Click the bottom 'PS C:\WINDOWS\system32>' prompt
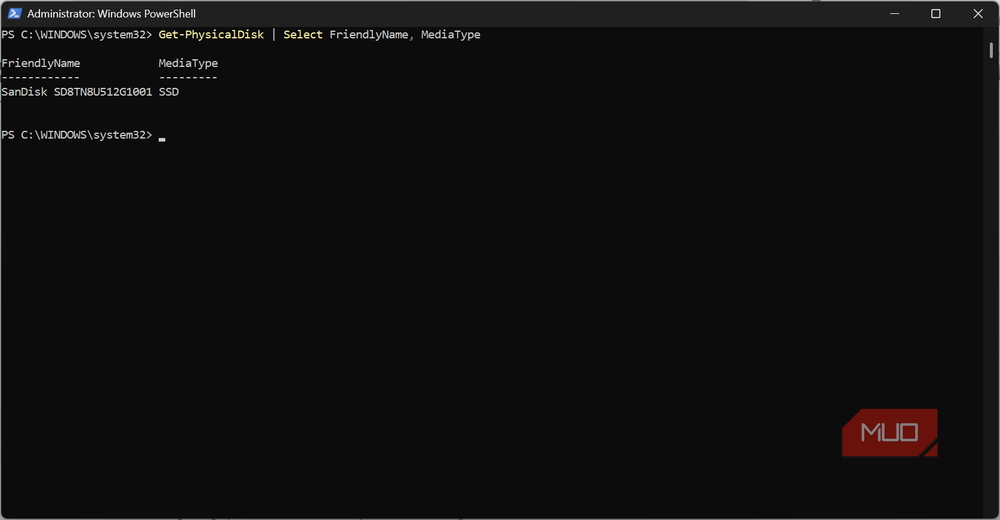Image resolution: width=1000 pixels, height=520 pixels. pyautogui.click(x=77, y=135)
